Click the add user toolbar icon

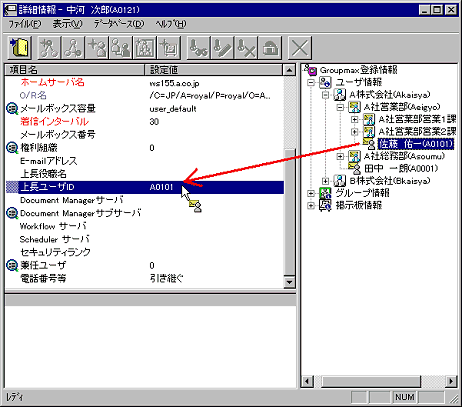97,48
